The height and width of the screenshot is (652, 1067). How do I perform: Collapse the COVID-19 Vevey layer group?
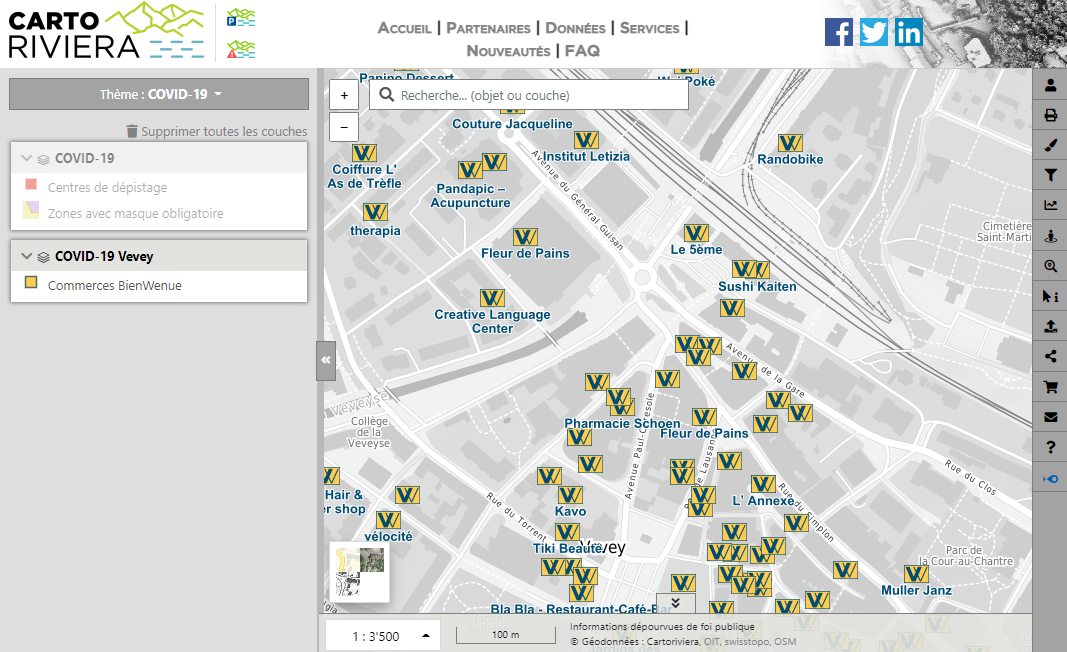[x=27, y=256]
